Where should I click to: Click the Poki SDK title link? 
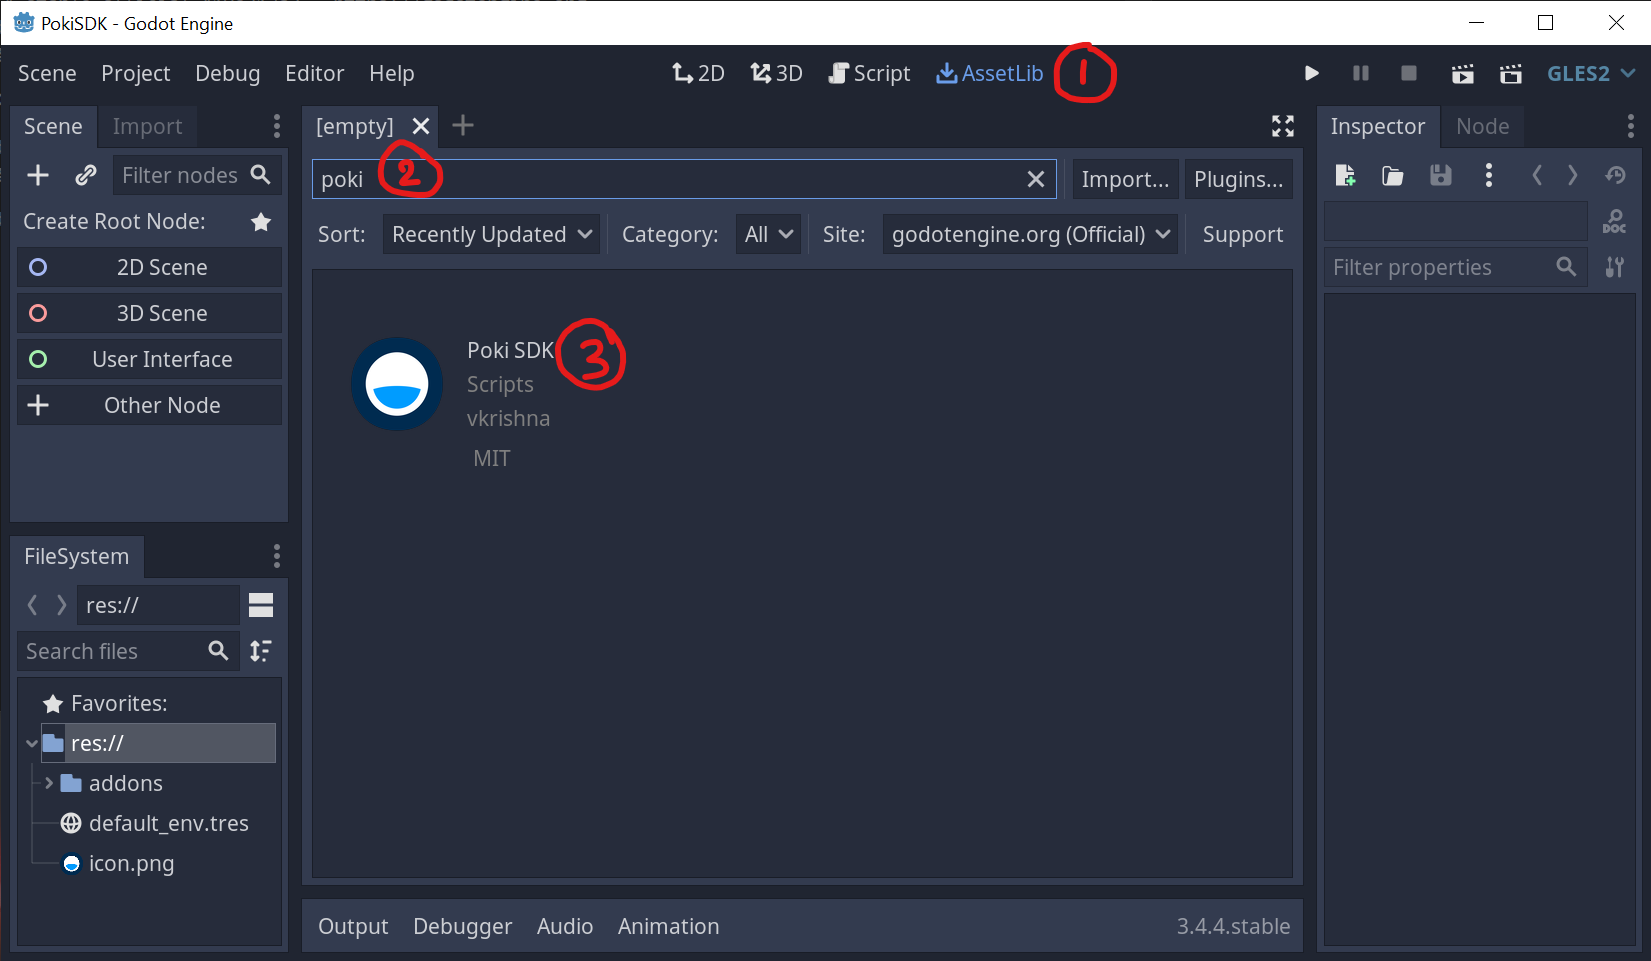[x=510, y=350]
